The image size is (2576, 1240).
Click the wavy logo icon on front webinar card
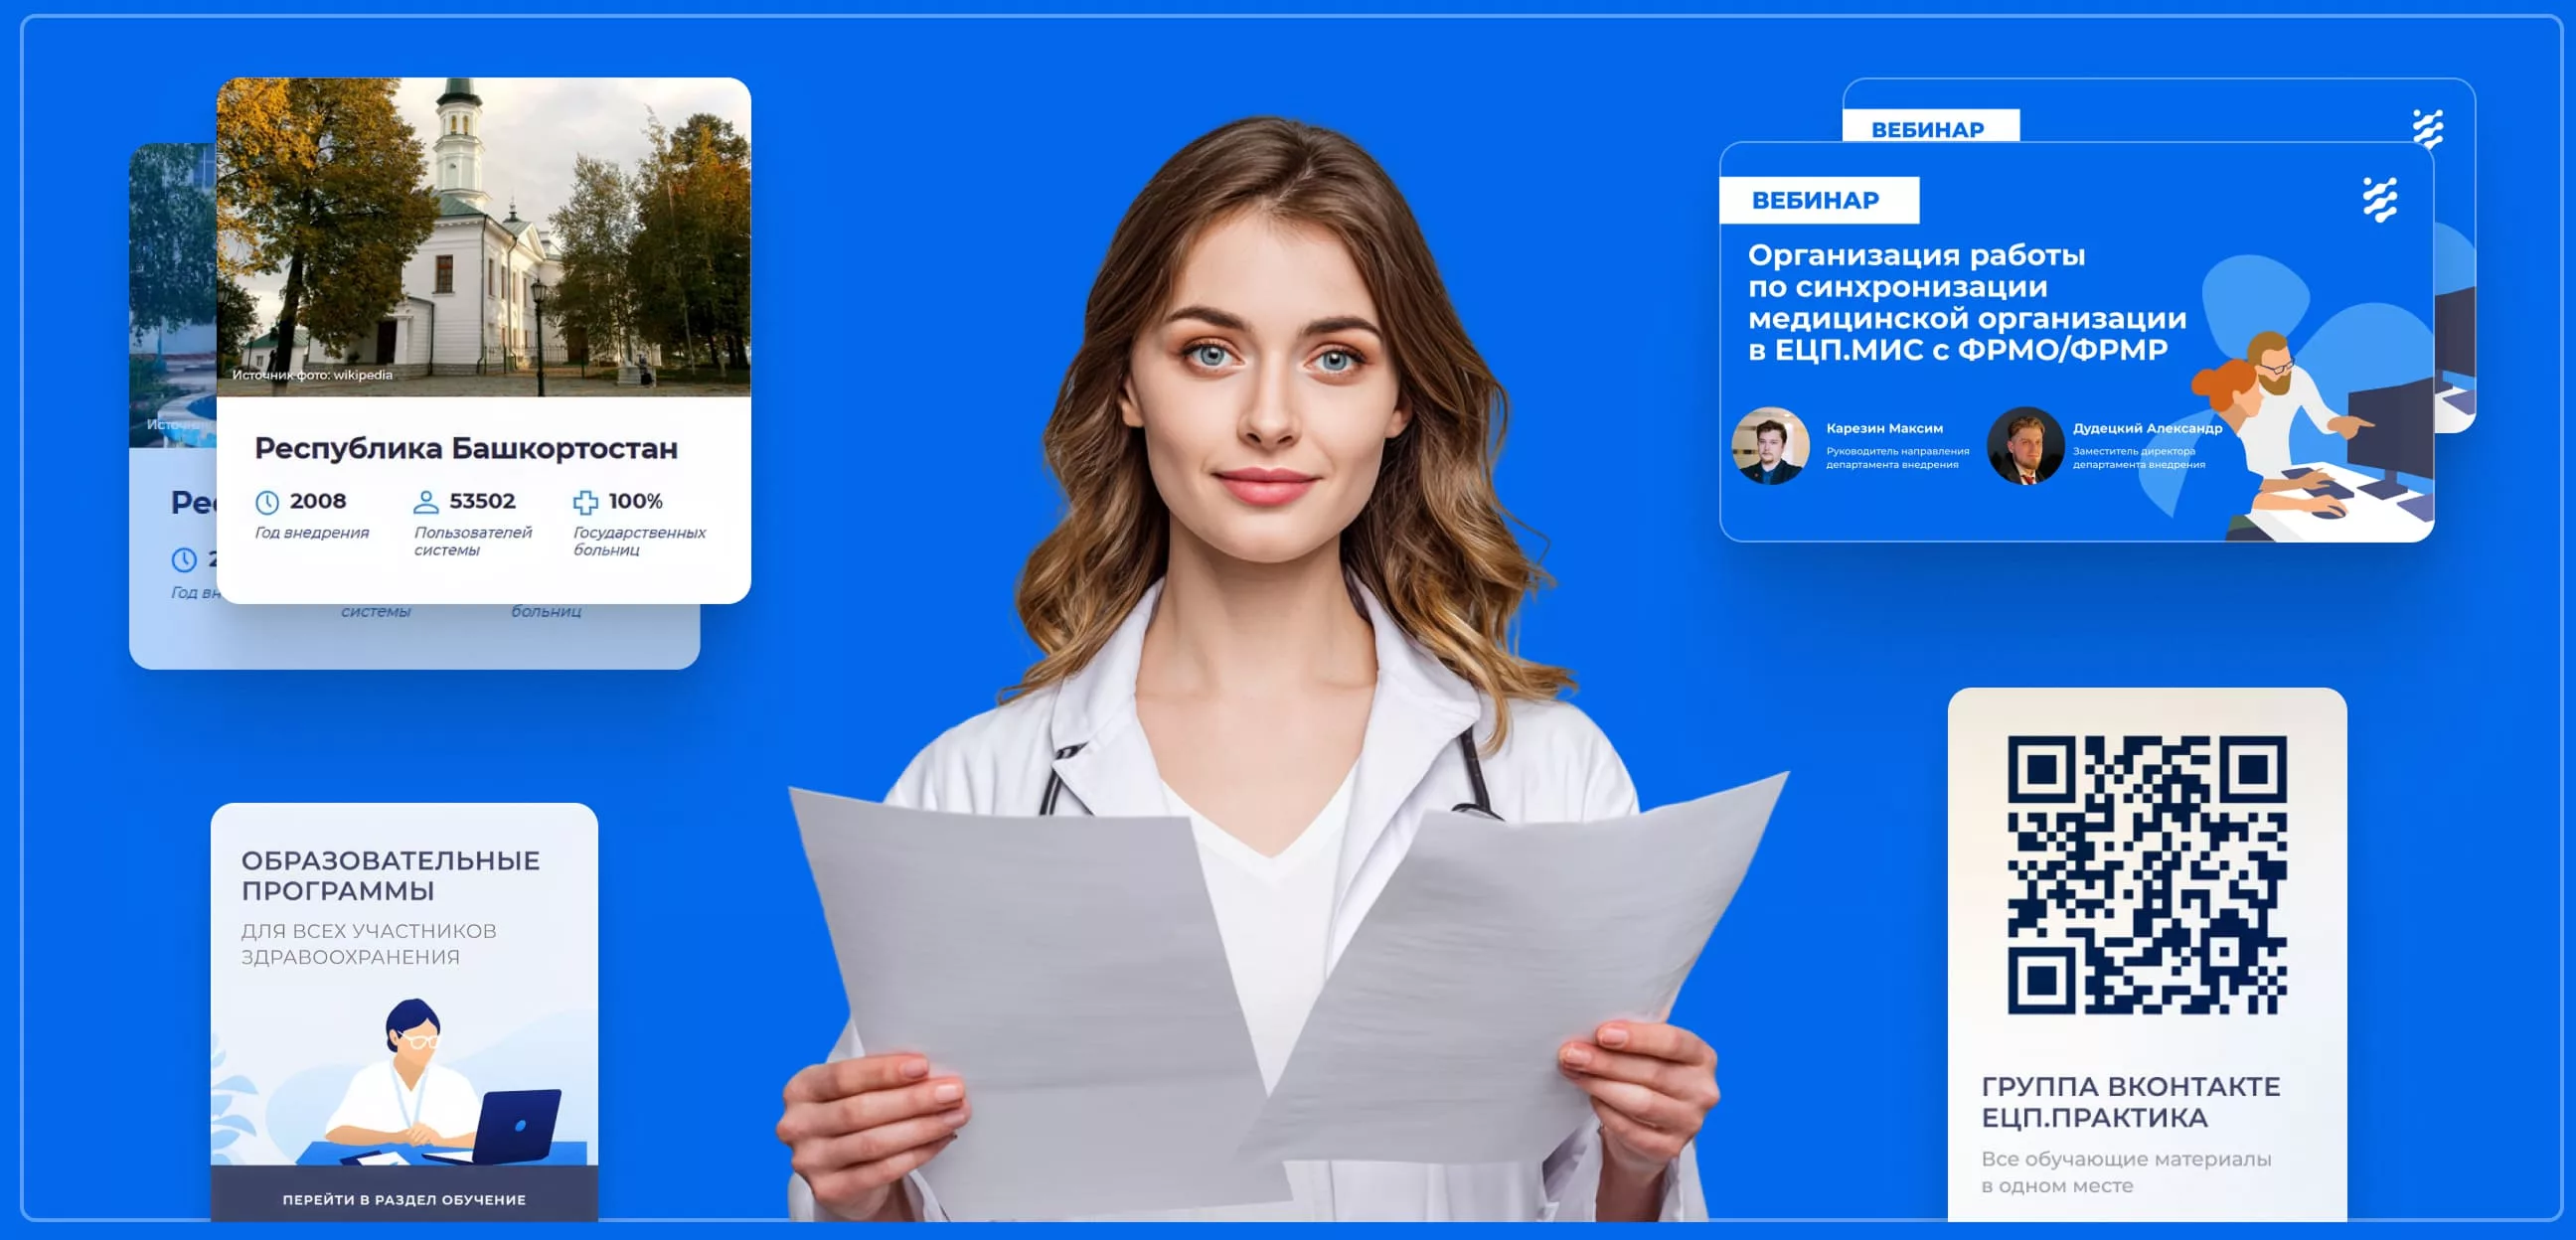[2380, 200]
